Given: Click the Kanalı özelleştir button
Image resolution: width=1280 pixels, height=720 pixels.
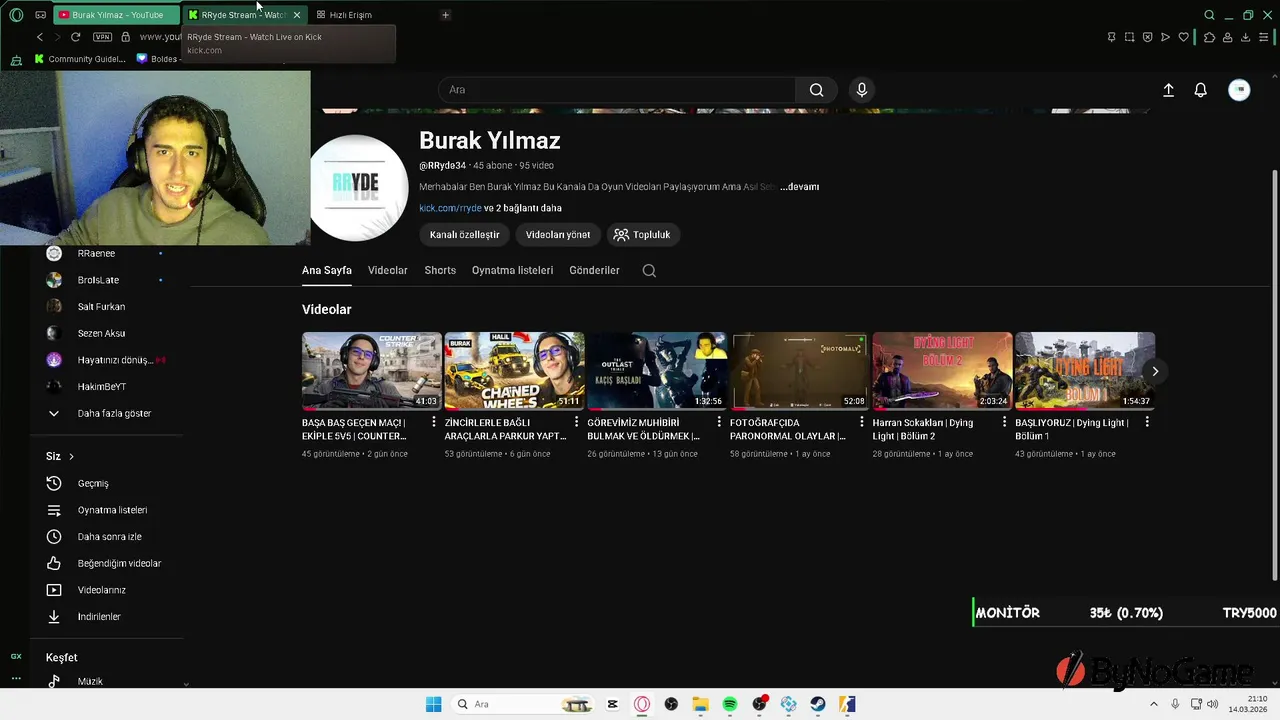Looking at the screenshot, I should point(465,235).
